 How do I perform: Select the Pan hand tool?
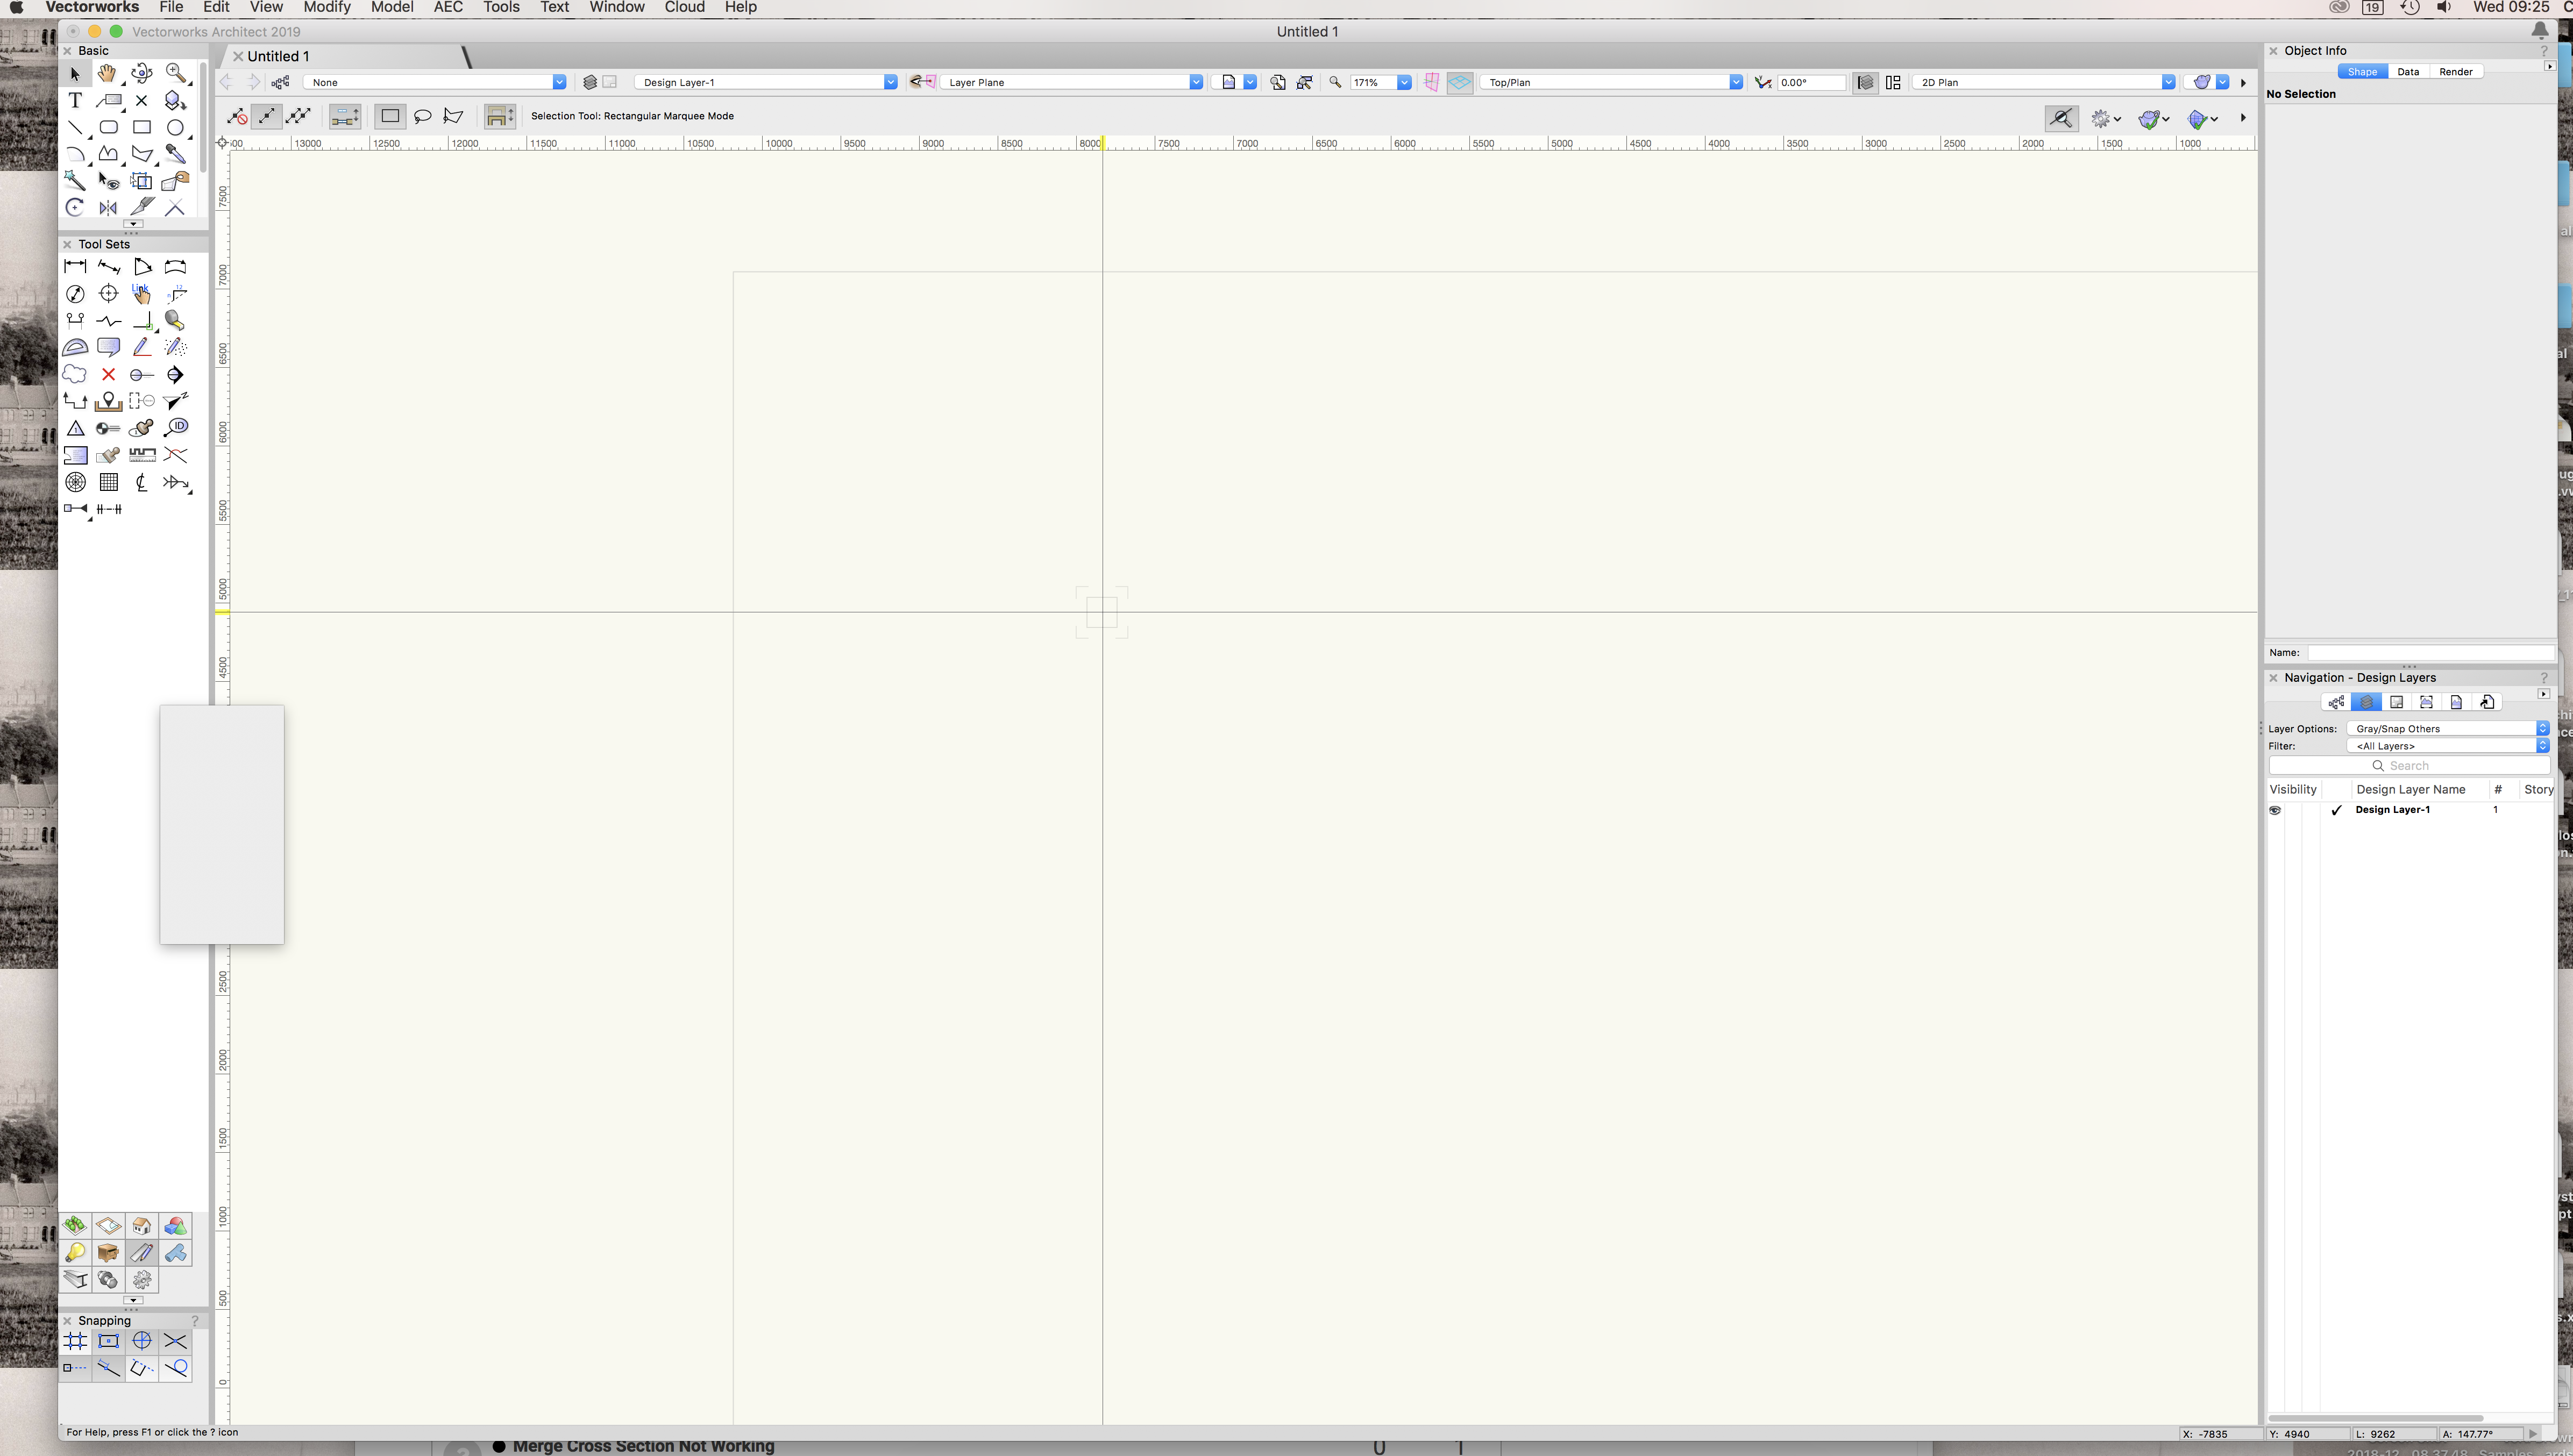click(x=107, y=73)
